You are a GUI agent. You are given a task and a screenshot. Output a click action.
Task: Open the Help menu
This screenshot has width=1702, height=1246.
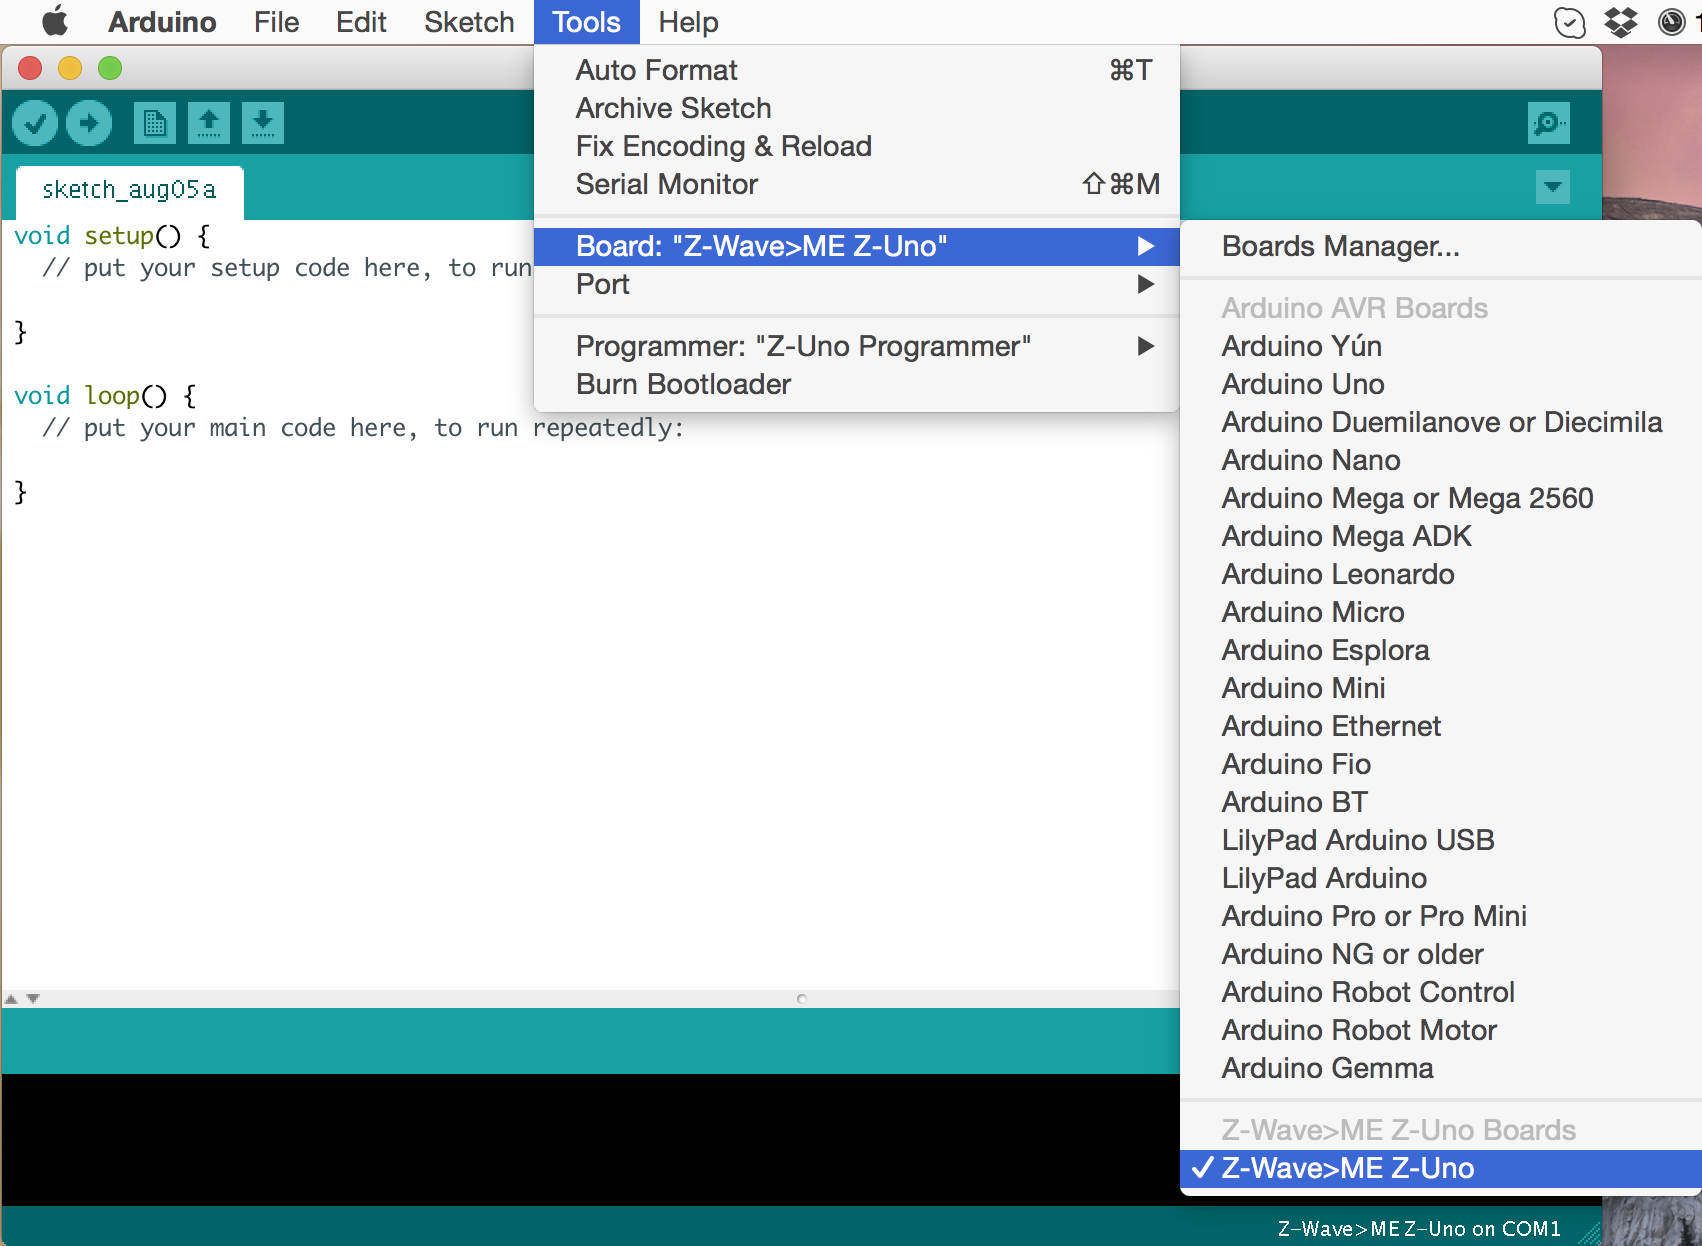(688, 22)
